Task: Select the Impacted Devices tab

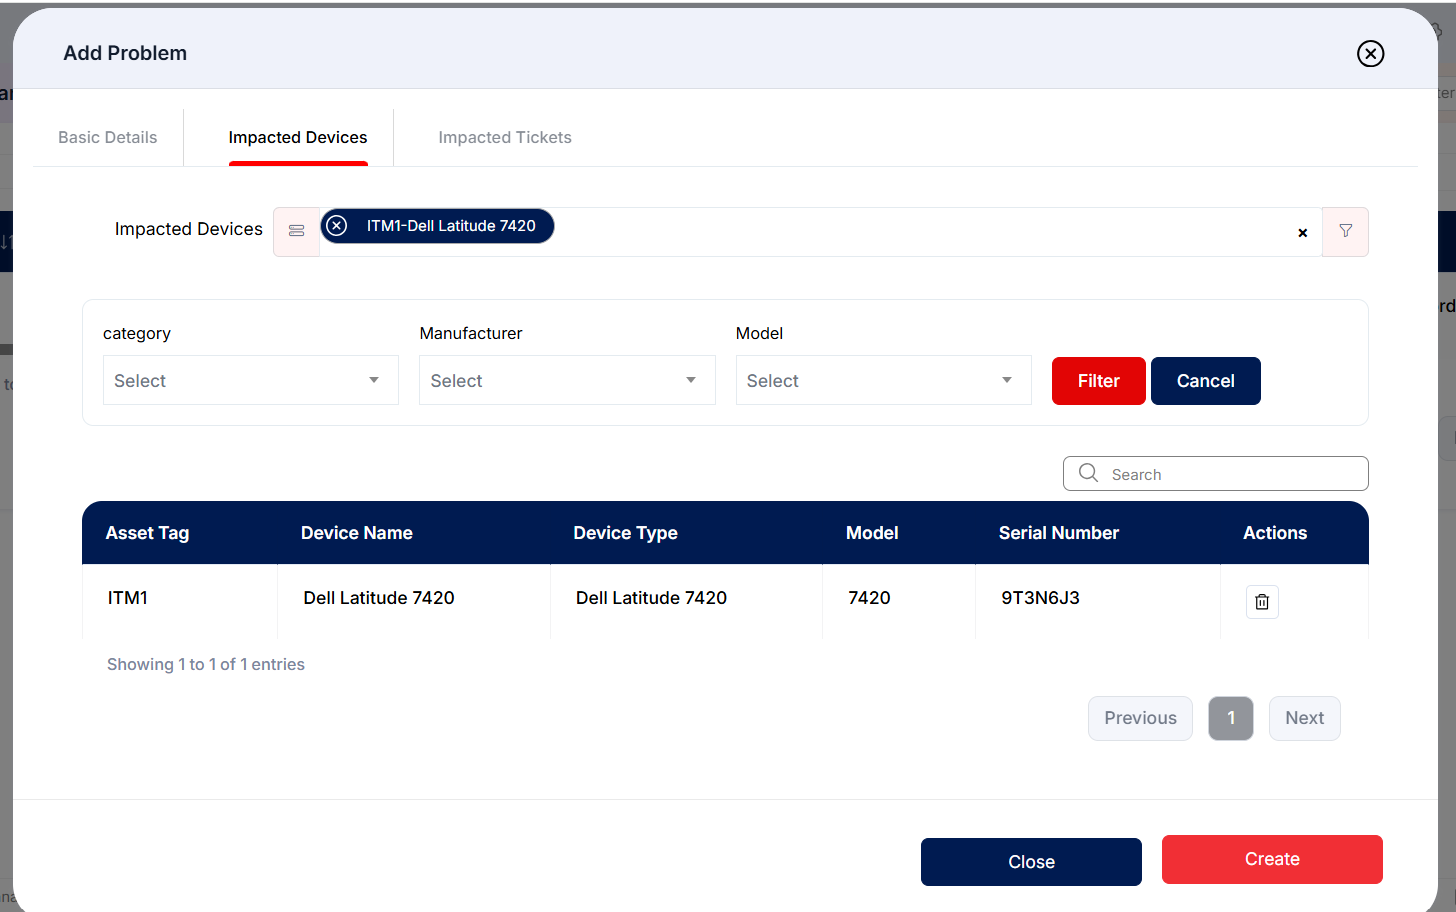Action: tap(298, 137)
